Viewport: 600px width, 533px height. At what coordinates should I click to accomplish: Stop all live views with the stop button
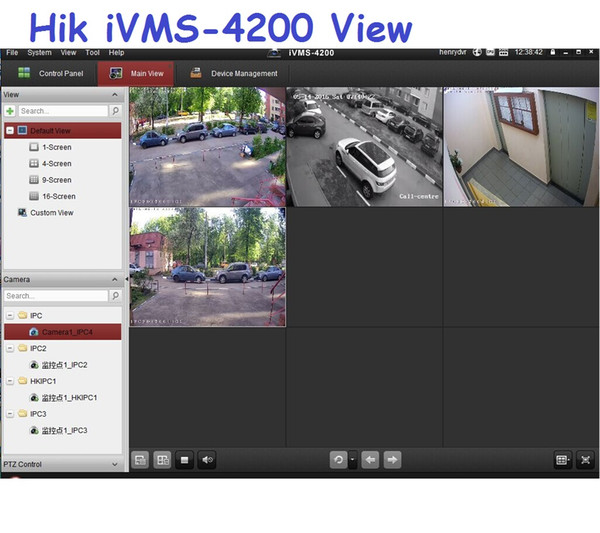[x=184, y=460]
